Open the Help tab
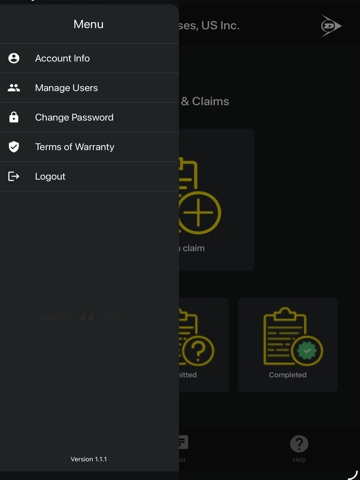This screenshot has height=480, width=360. (x=299, y=448)
